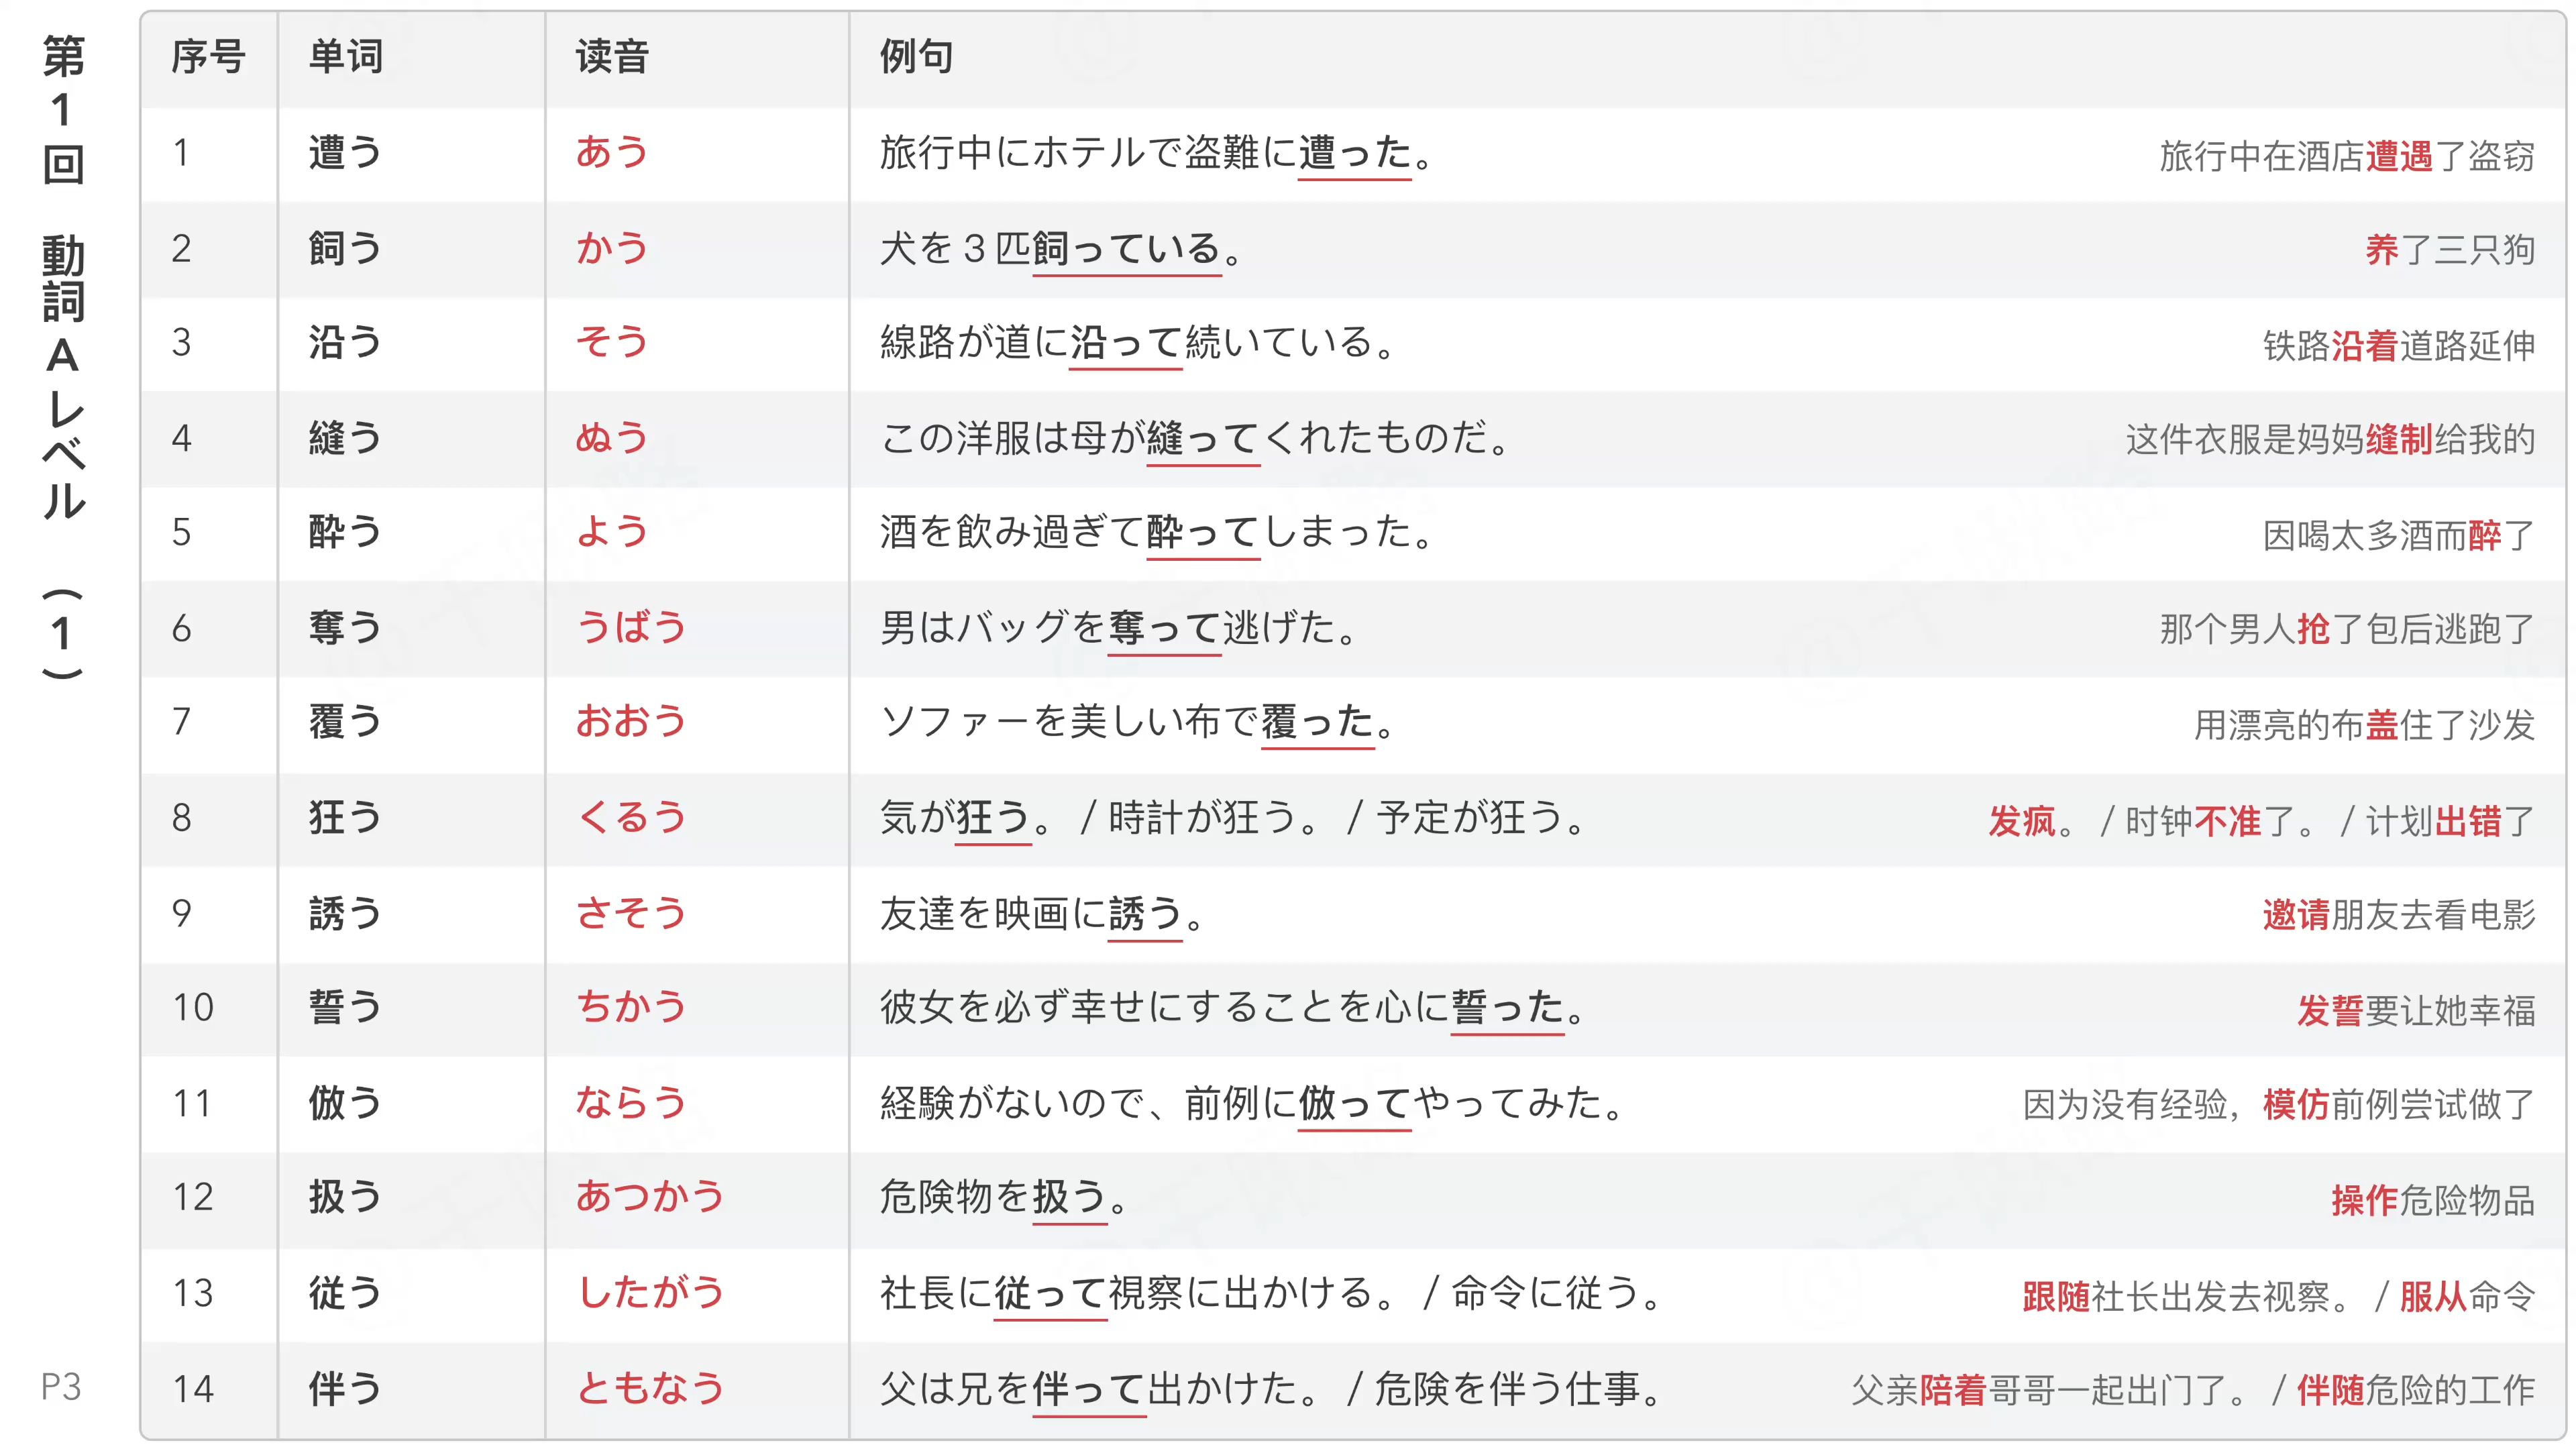This screenshot has height=1449, width=2576.
Task: Click the reading くるう in row 8
Action: click(x=631, y=818)
